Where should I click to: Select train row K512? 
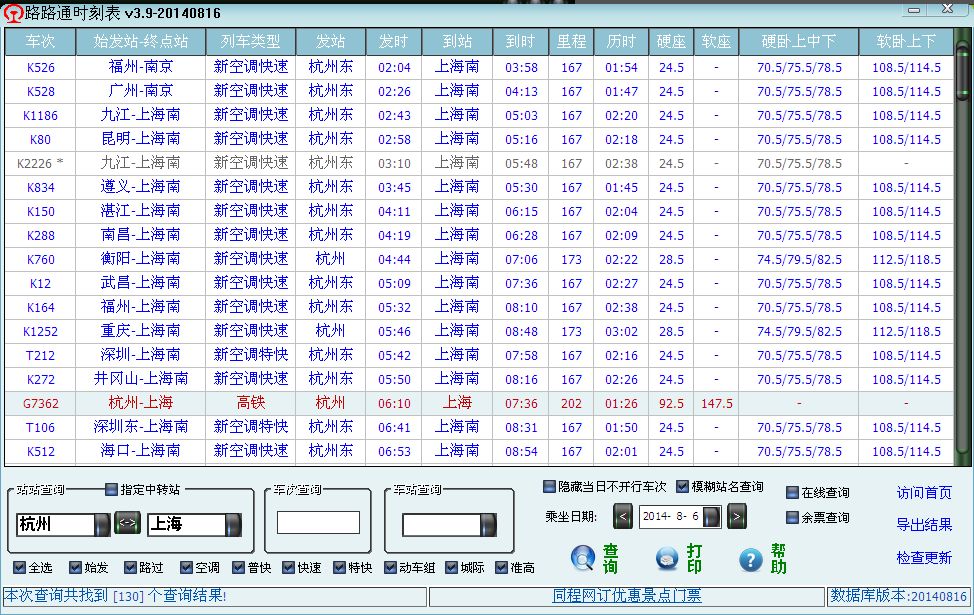click(x=479, y=451)
